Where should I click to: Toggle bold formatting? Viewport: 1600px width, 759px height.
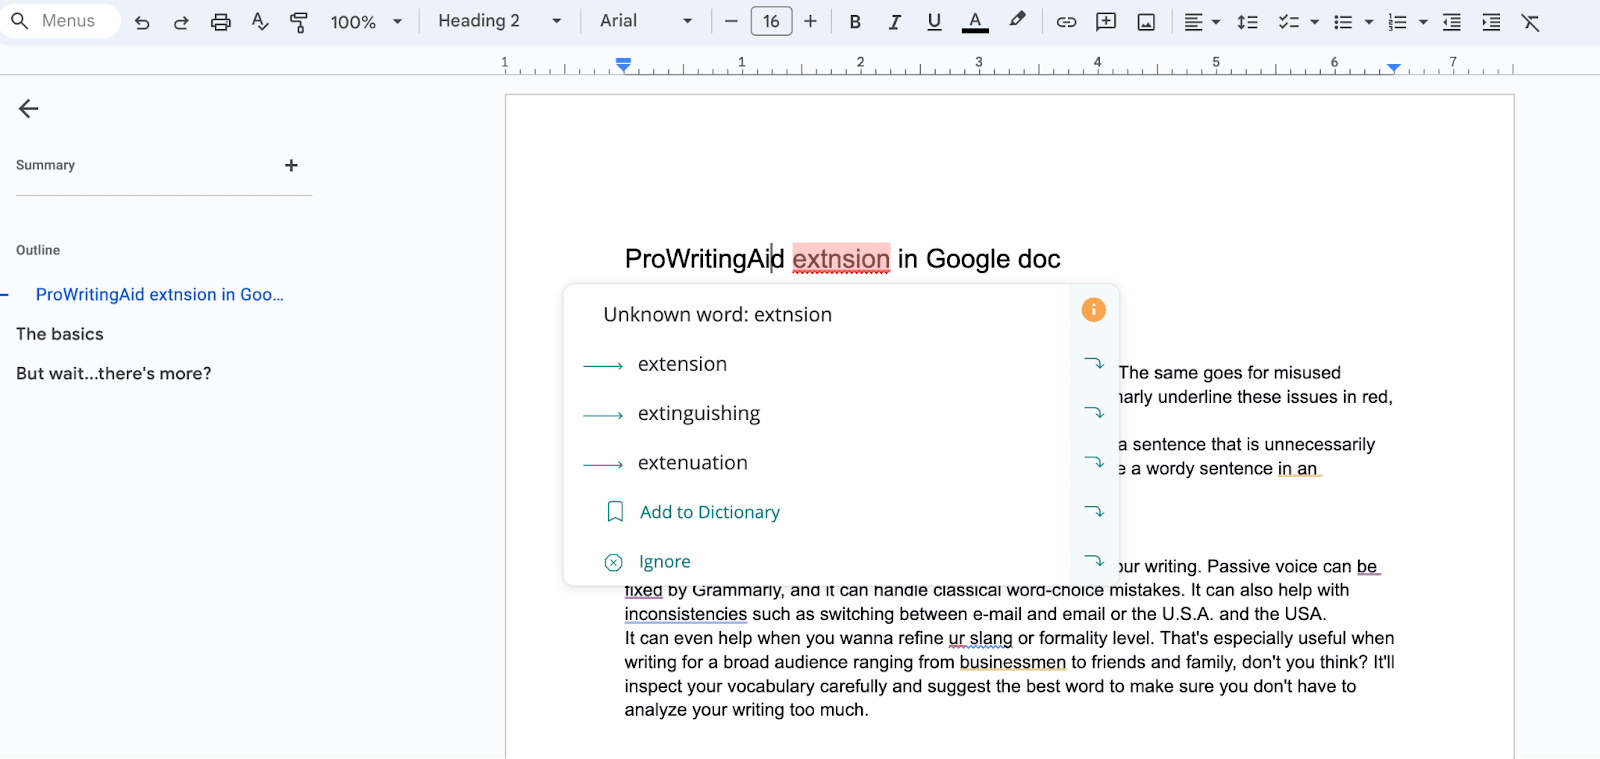(x=855, y=22)
